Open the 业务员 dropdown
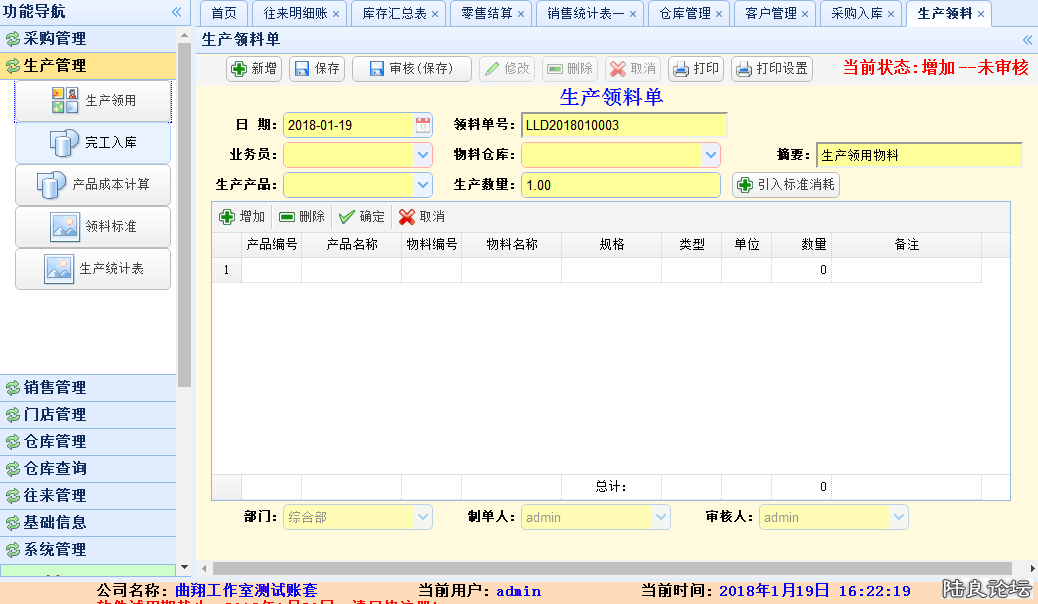 click(x=423, y=155)
